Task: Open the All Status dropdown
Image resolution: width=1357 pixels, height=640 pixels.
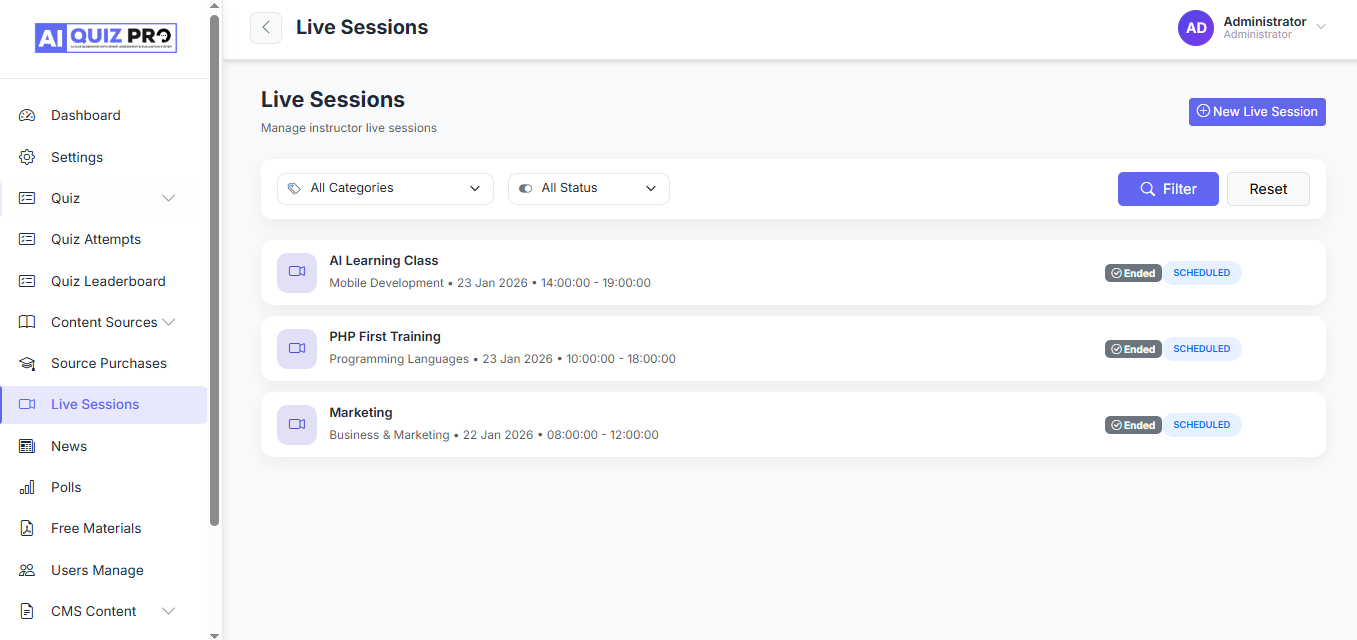Action: (589, 189)
